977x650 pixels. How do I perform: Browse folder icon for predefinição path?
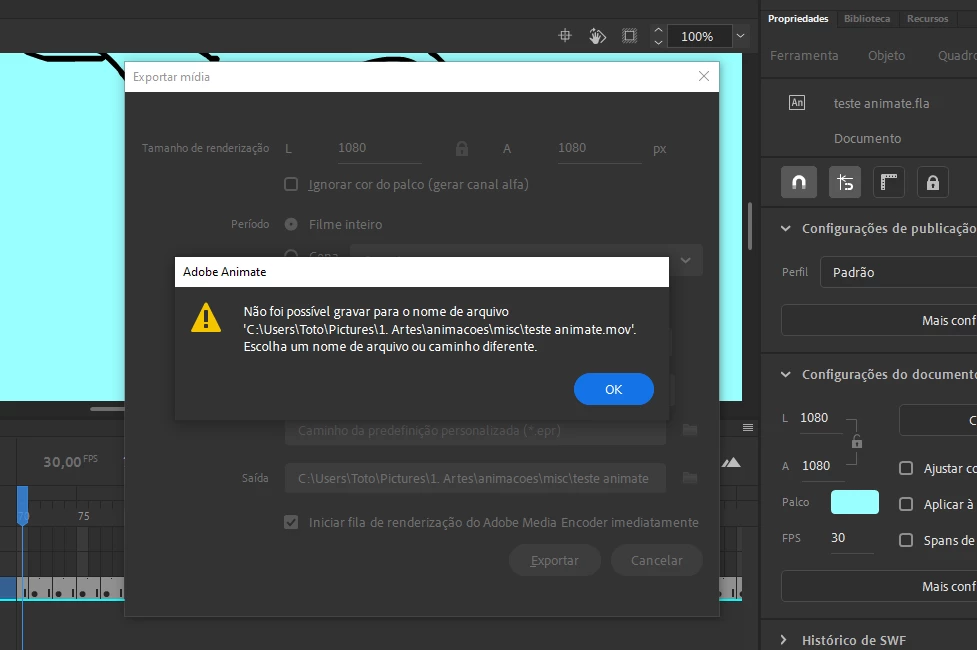coord(690,429)
